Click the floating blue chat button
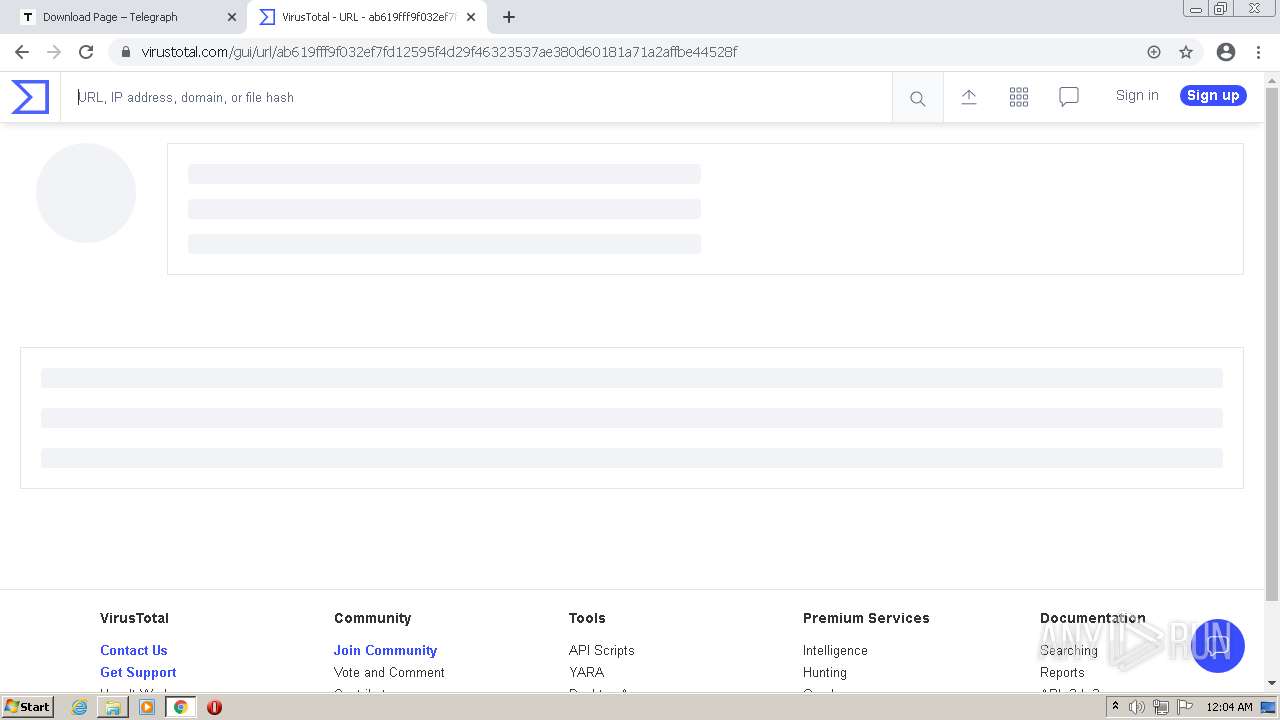Screen dimensions: 1280x720 pyautogui.click(x=1217, y=645)
